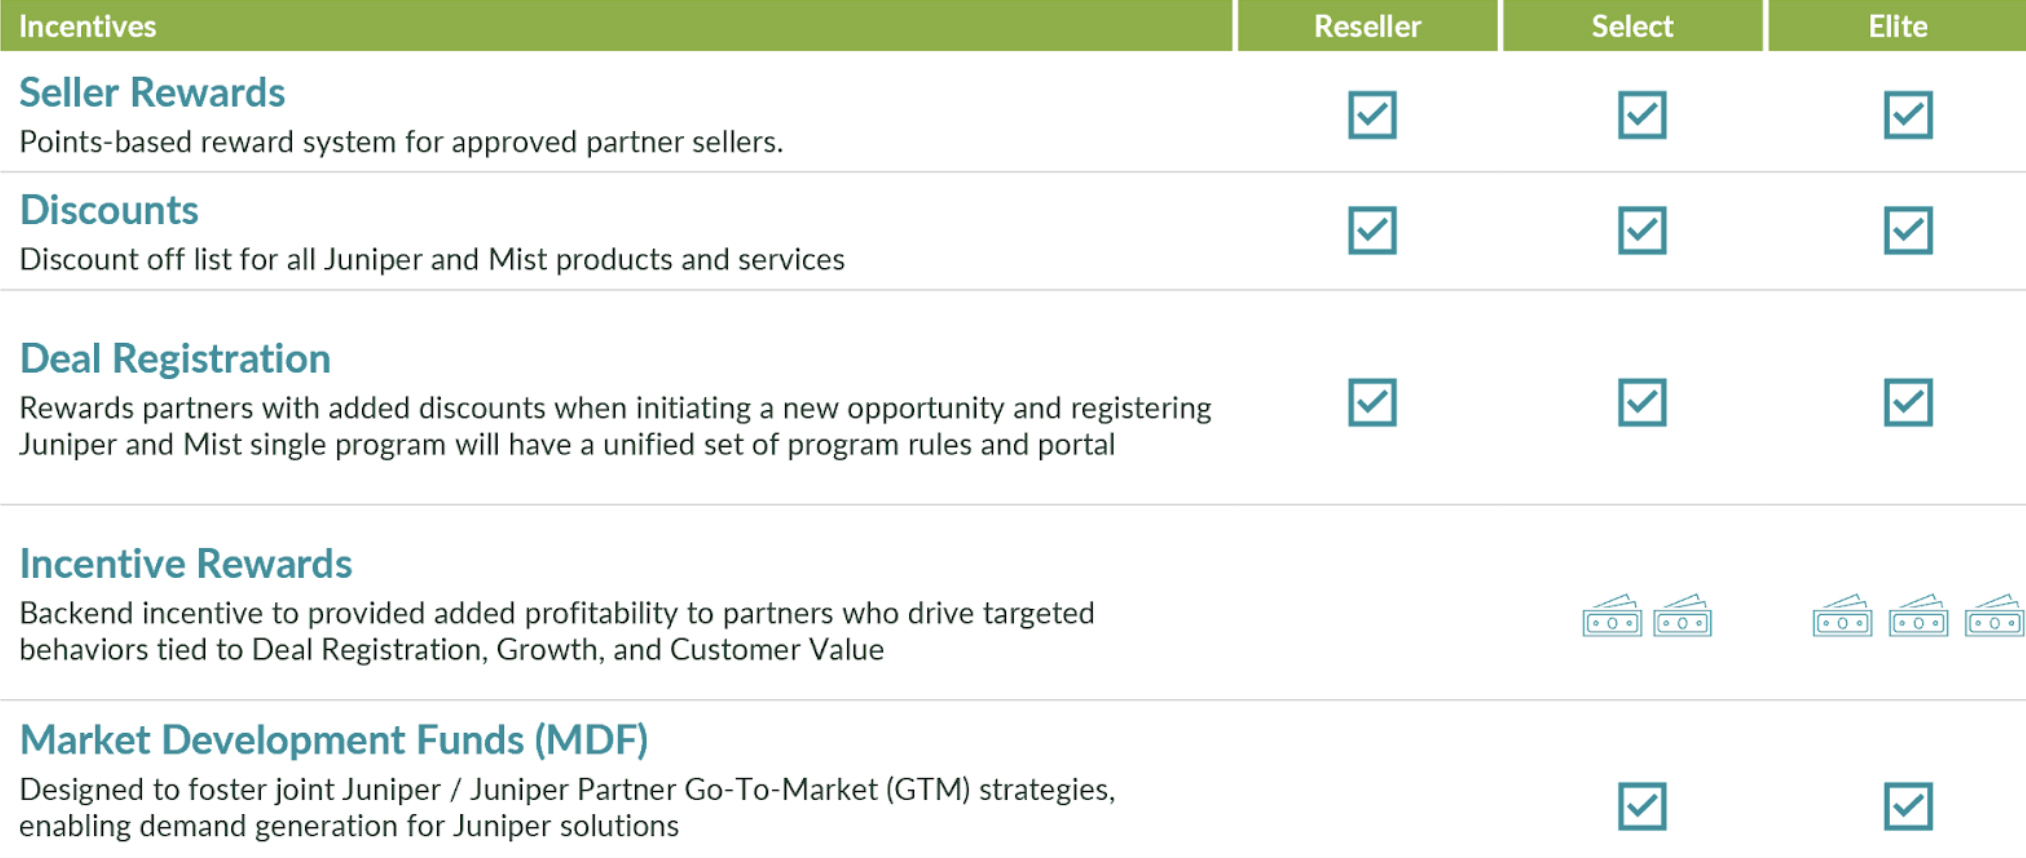Select the Reseller column header
2026x858 pixels.
click(1367, 26)
